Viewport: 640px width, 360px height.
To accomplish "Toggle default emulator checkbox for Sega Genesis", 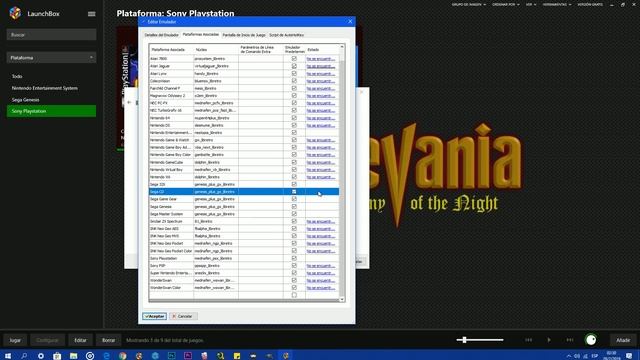I will click(294, 206).
